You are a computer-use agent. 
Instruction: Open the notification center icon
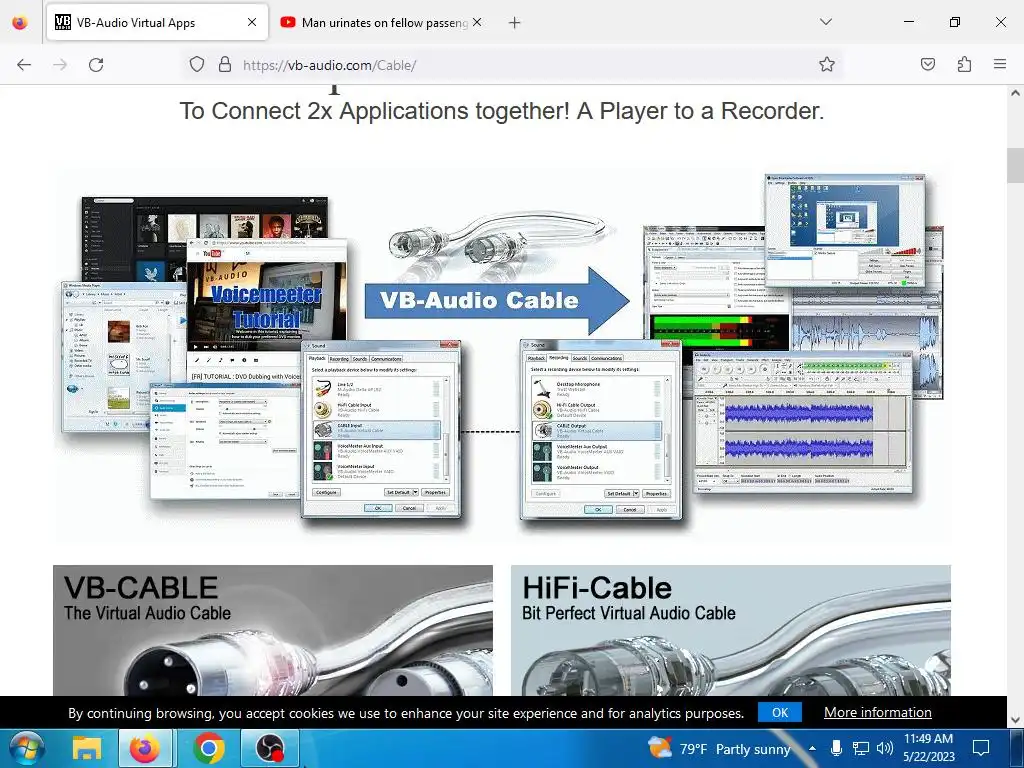click(981, 748)
